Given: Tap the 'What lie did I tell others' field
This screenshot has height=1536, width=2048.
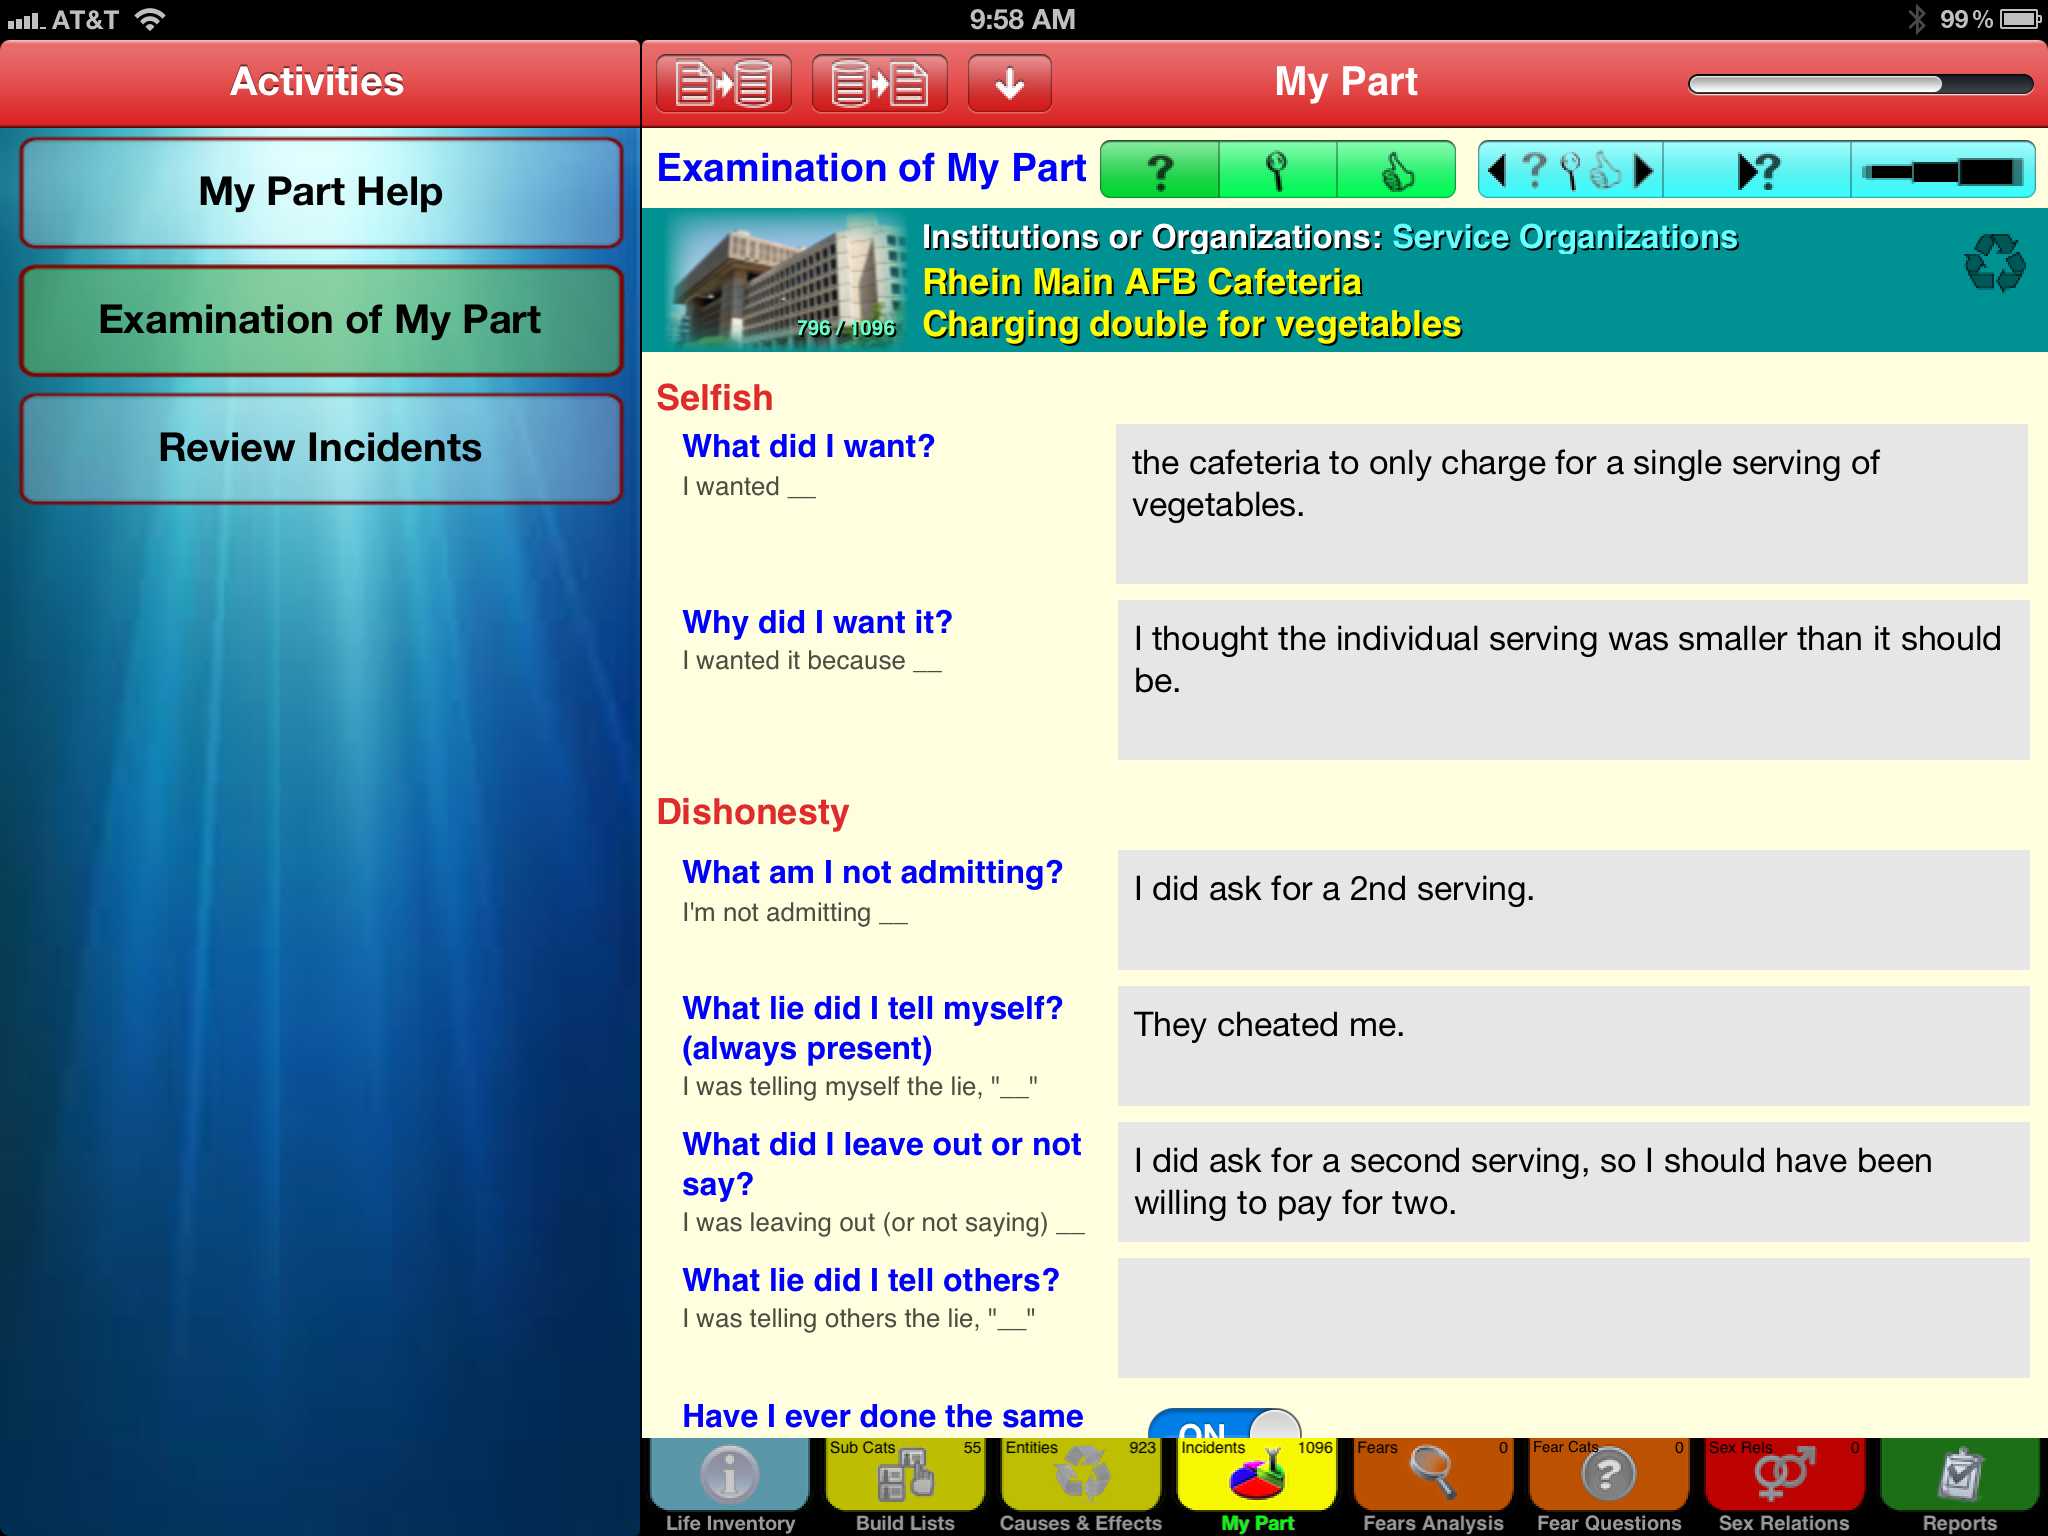Looking at the screenshot, I should [x=1572, y=1317].
